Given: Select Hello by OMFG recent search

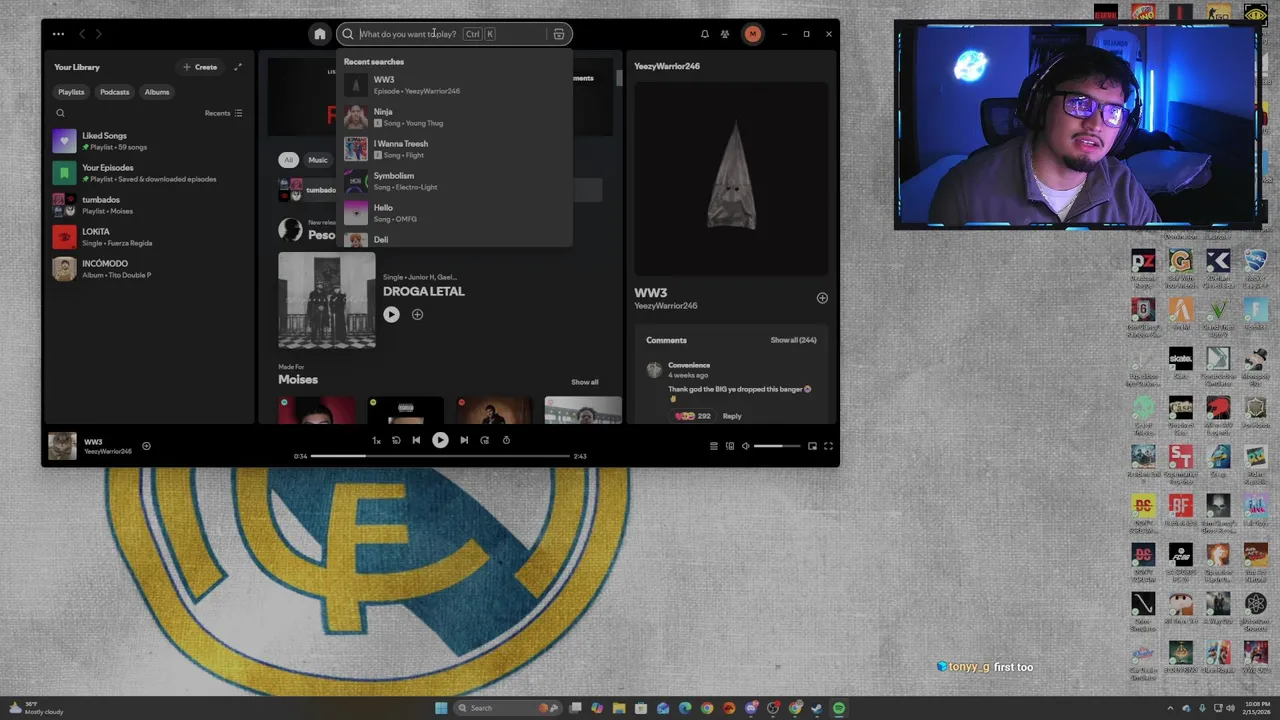Looking at the screenshot, I should point(455,213).
